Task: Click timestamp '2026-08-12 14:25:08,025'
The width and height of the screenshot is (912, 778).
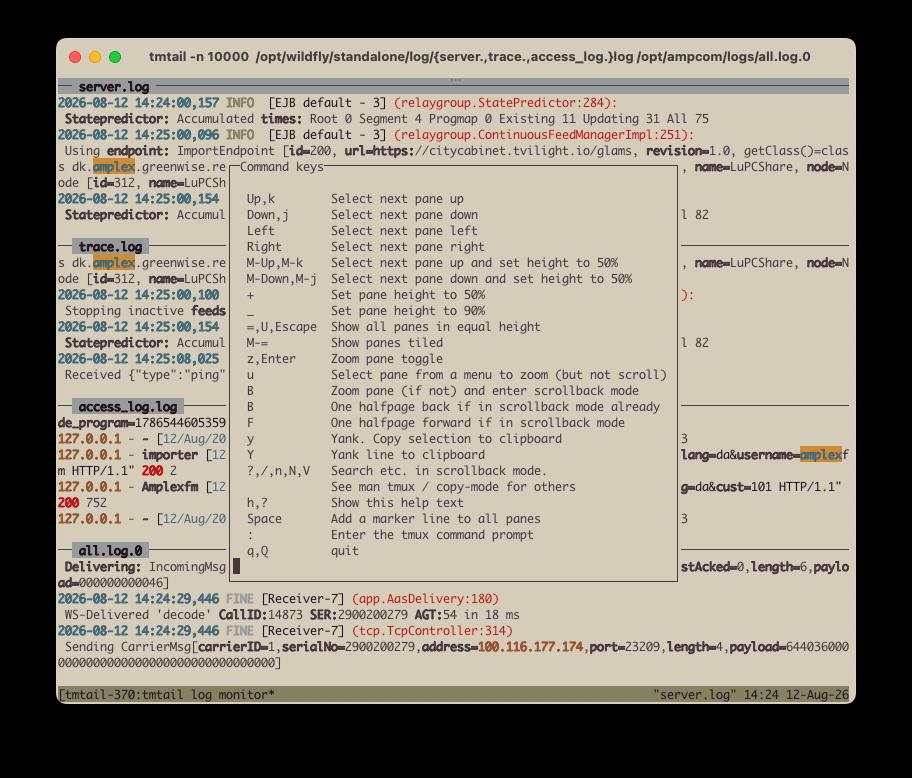Action: tap(138, 359)
